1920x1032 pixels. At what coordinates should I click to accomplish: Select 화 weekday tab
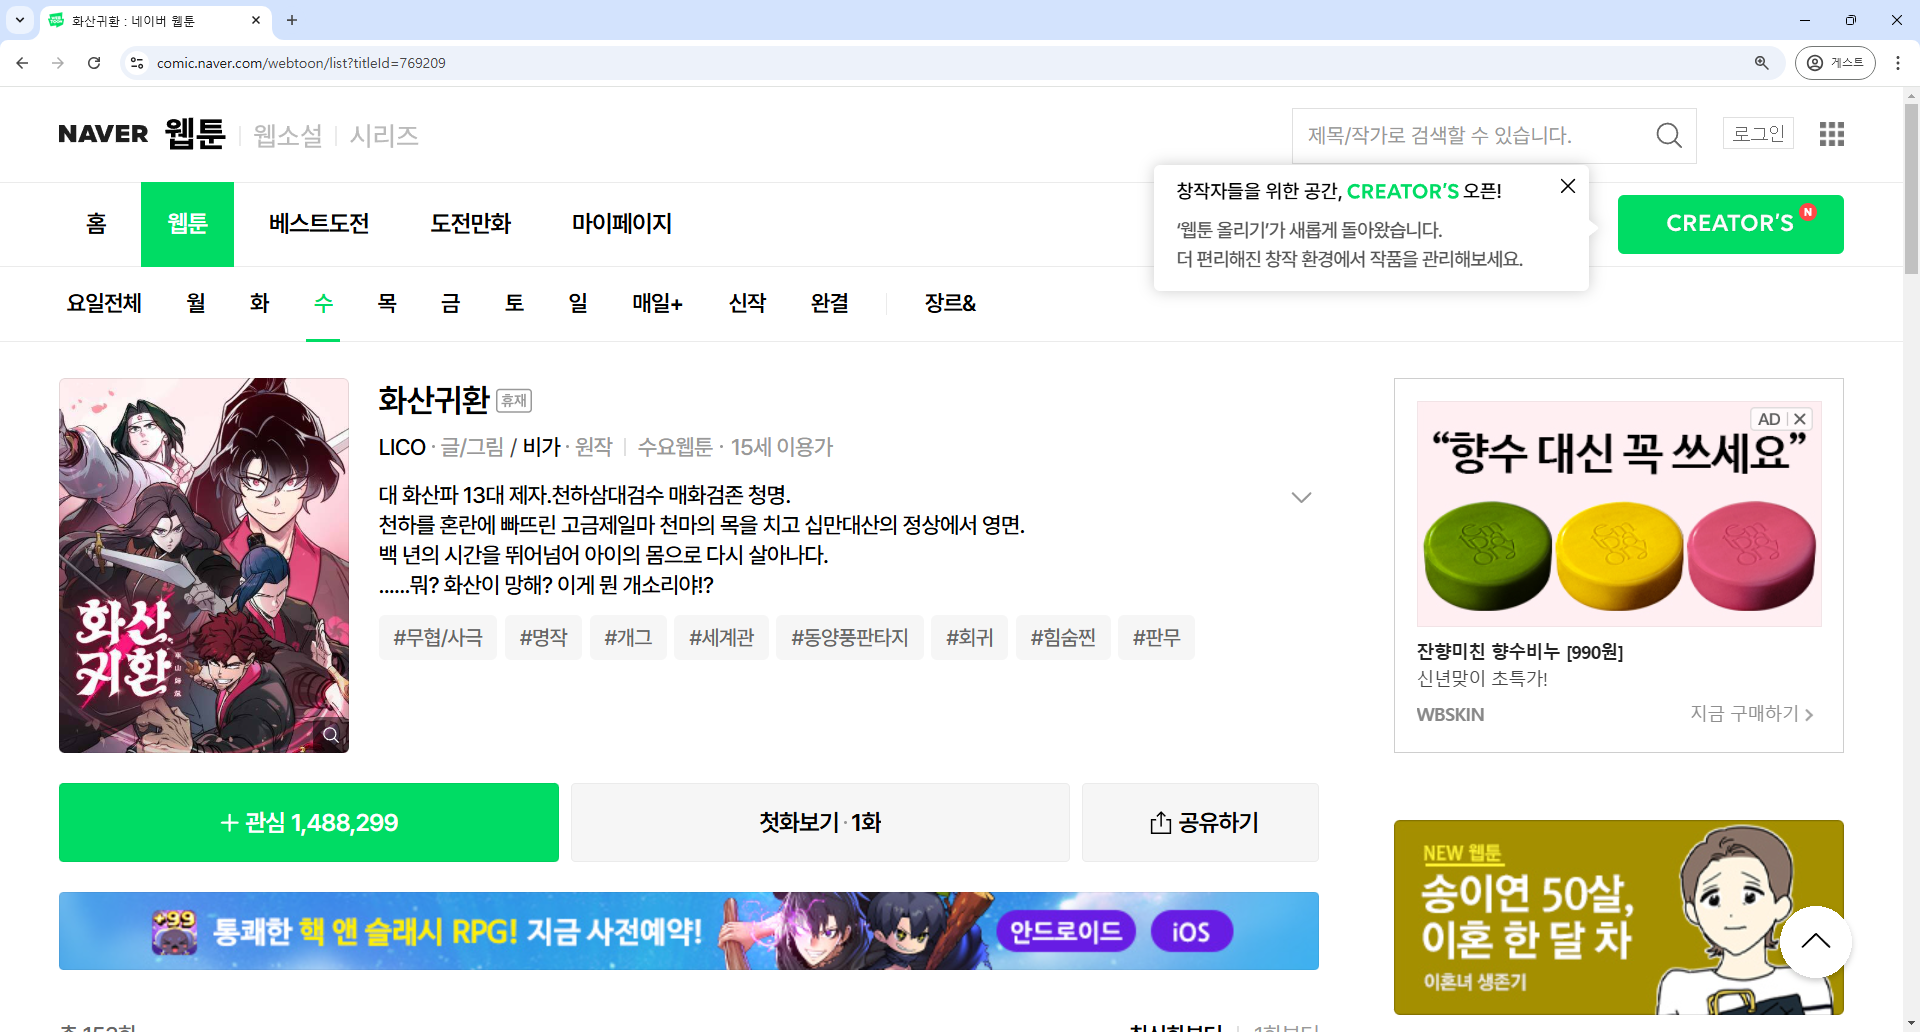click(x=260, y=303)
